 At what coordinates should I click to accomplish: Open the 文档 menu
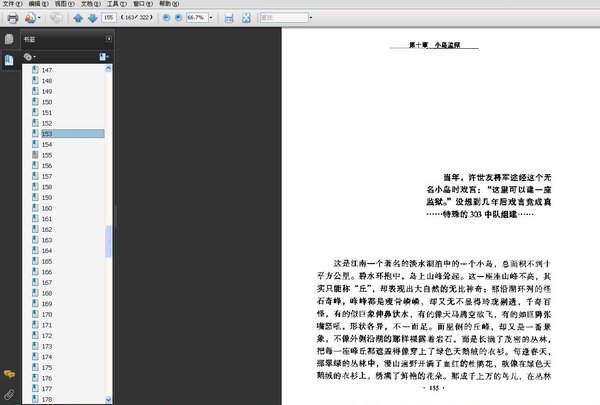coord(91,3)
